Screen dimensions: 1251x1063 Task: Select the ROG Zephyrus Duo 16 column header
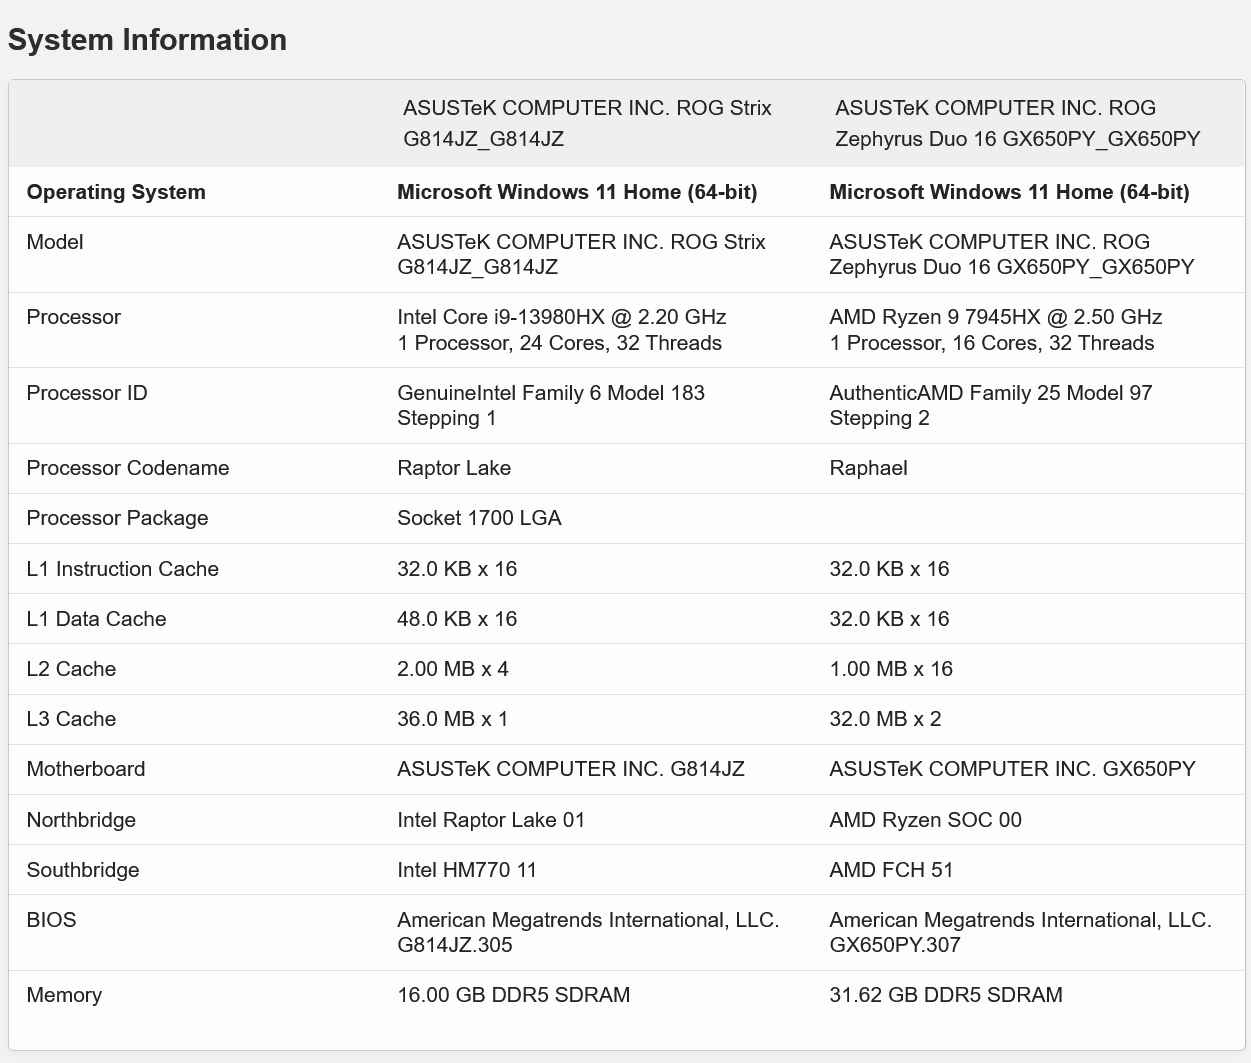(1017, 123)
